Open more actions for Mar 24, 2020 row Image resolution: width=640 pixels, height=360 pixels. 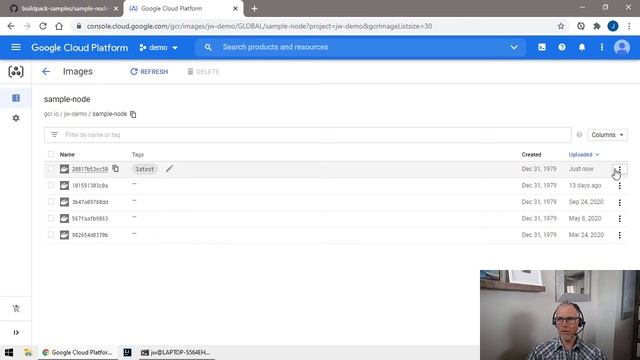(x=620, y=235)
